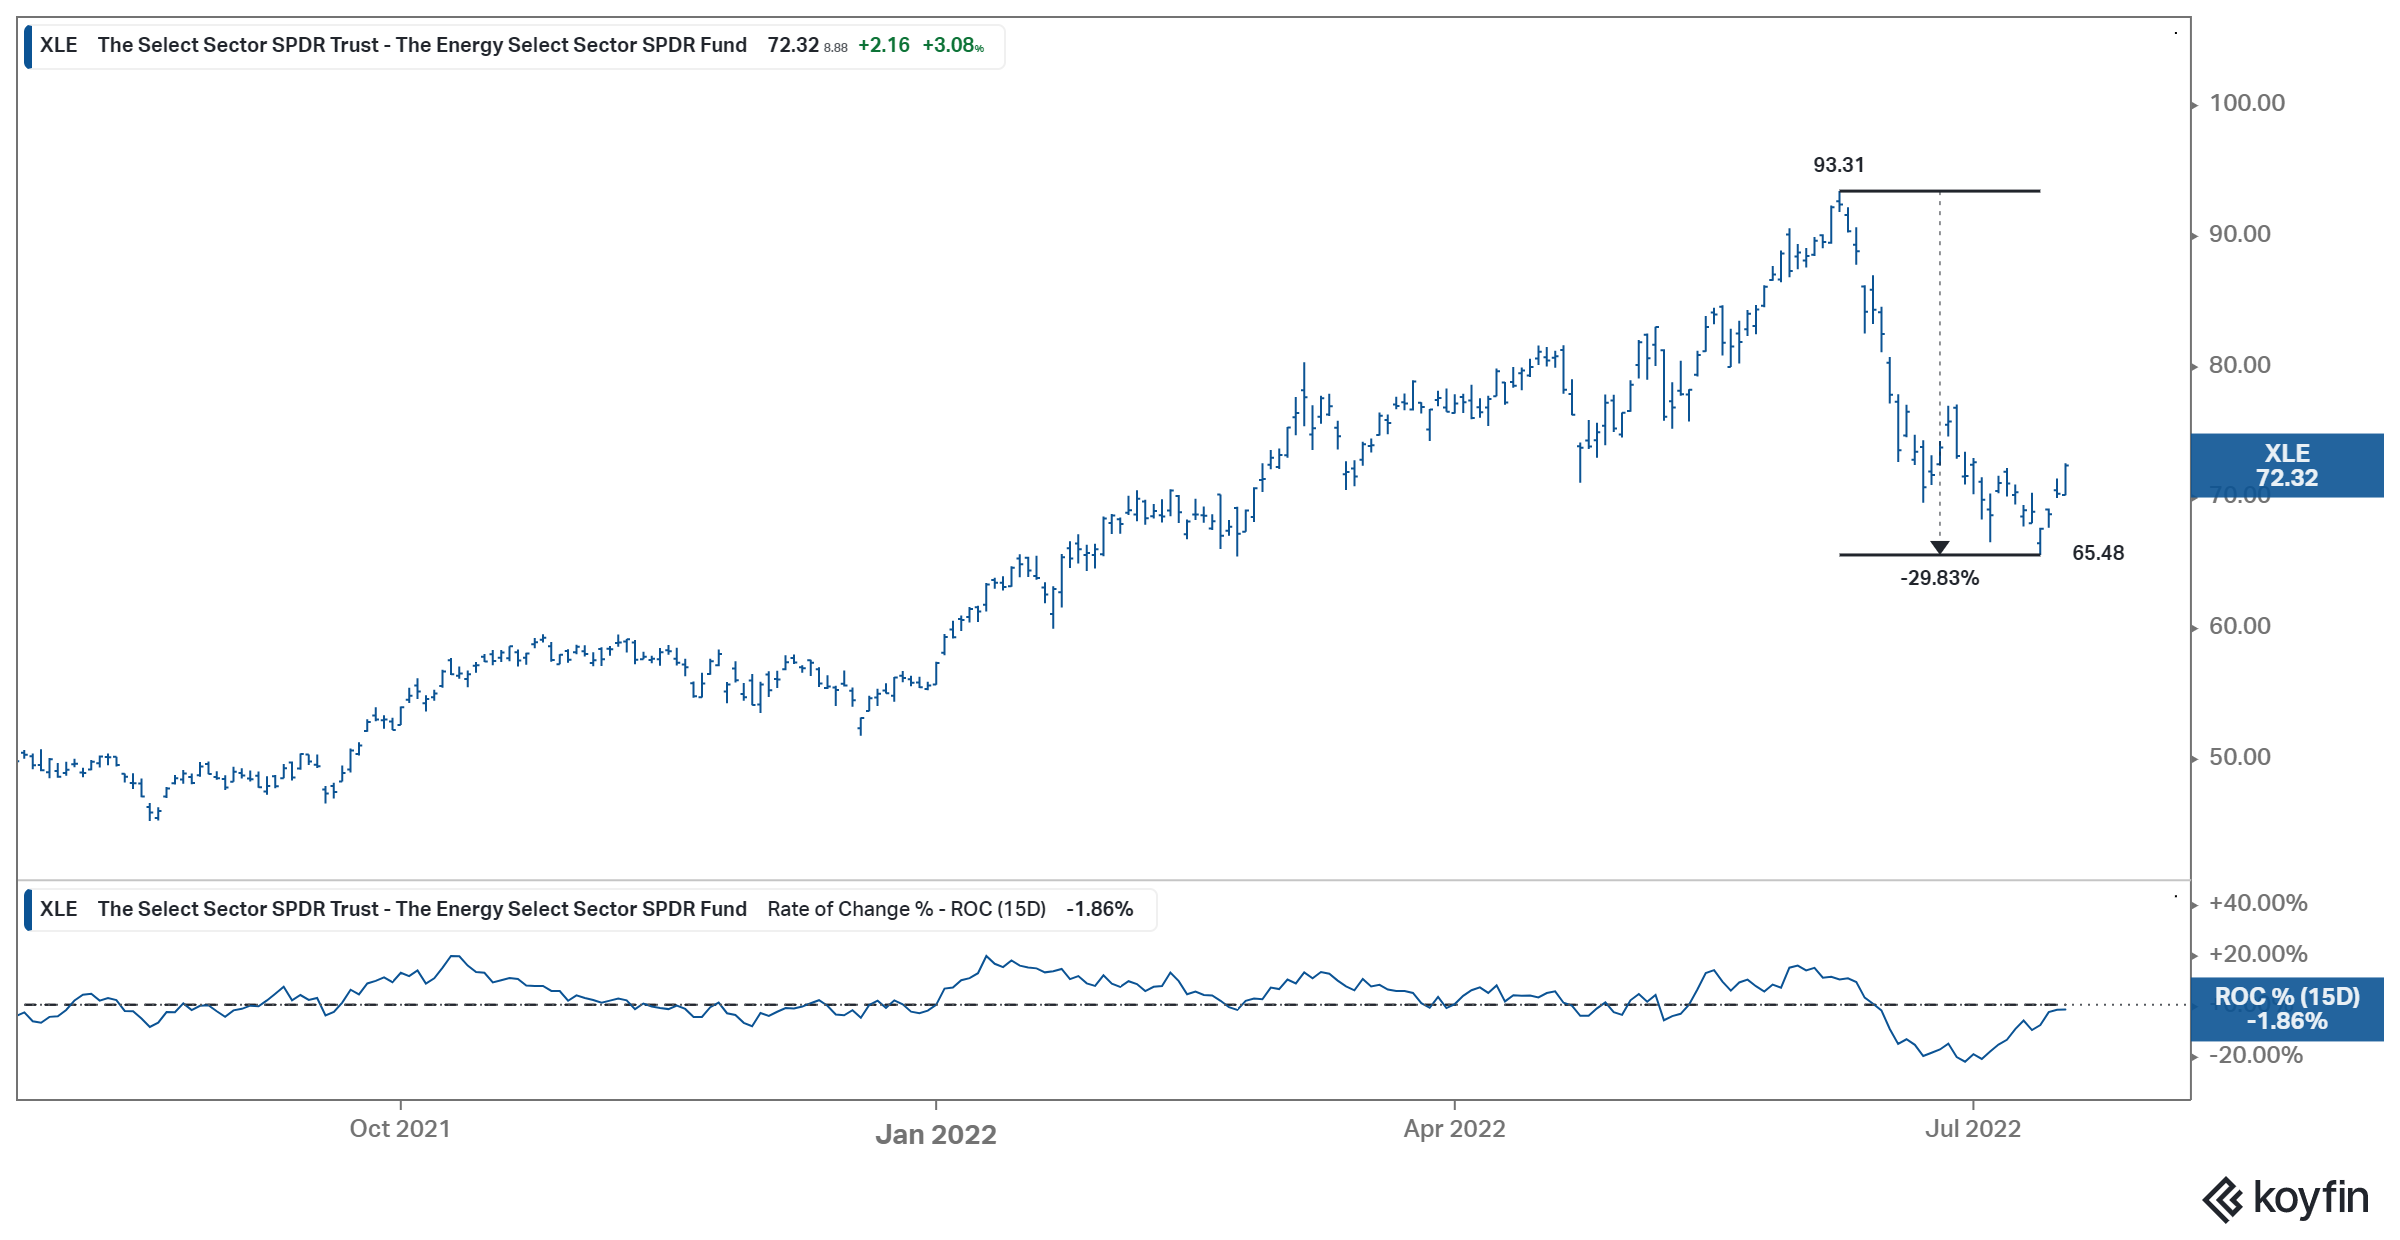Viewport: 2400px width, 1240px height.
Task: Click the 100.00 price axis label
Action: click(x=2247, y=103)
